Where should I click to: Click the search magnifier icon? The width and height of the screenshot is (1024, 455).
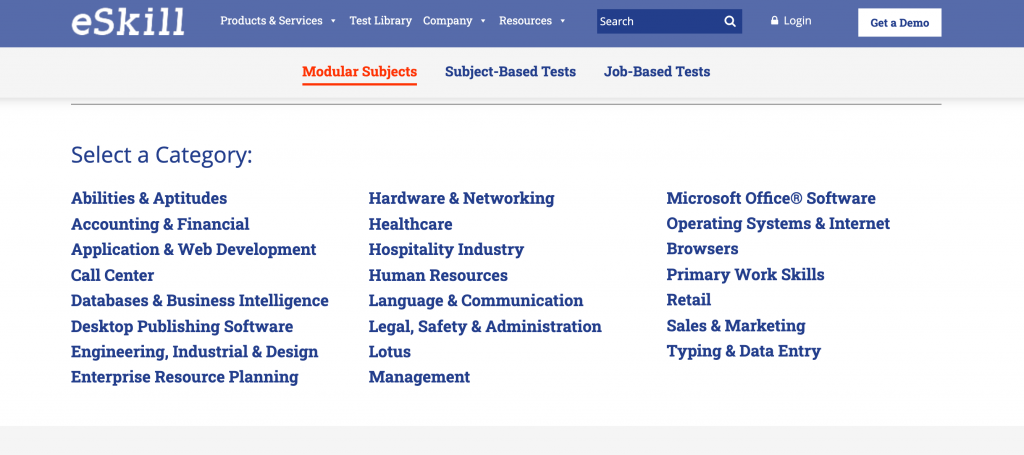pyautogui.click(x=730, y=21)
